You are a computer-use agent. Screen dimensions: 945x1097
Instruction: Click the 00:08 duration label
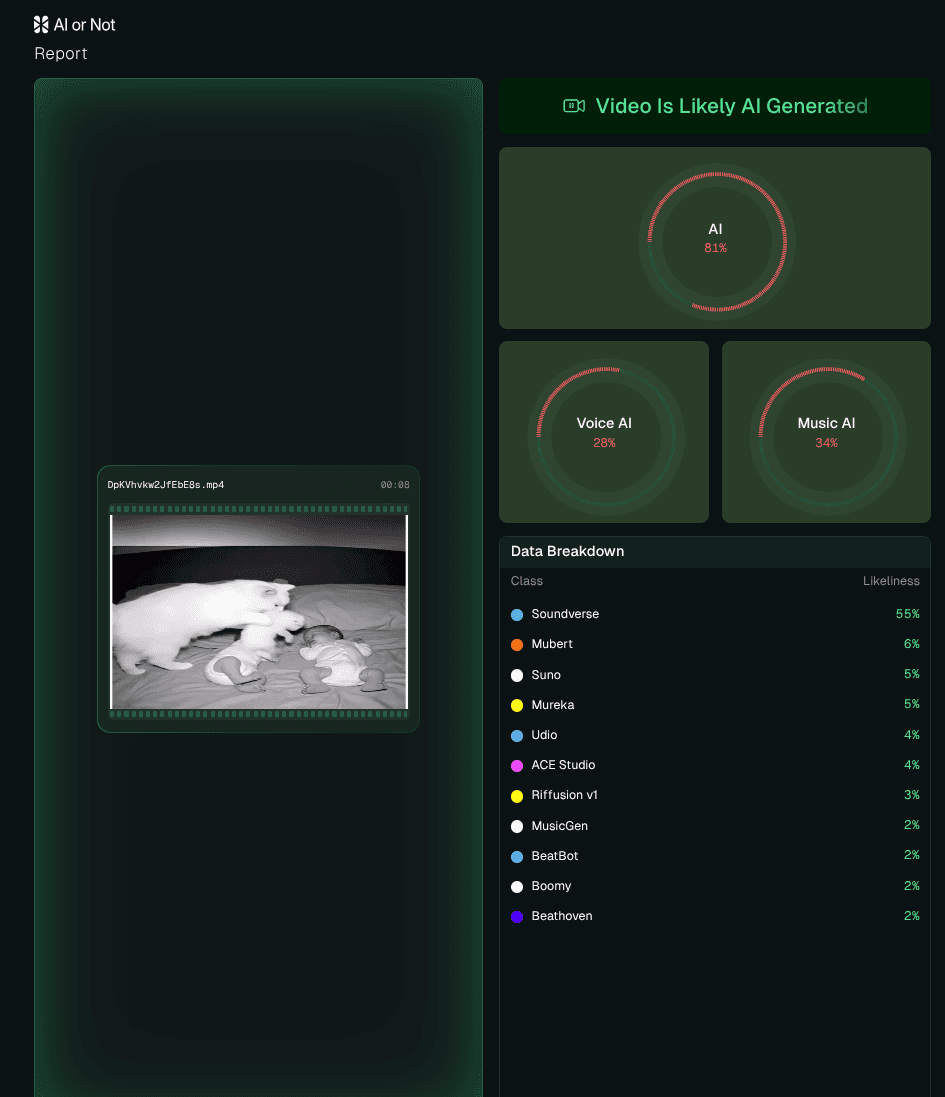click(392, 484)
